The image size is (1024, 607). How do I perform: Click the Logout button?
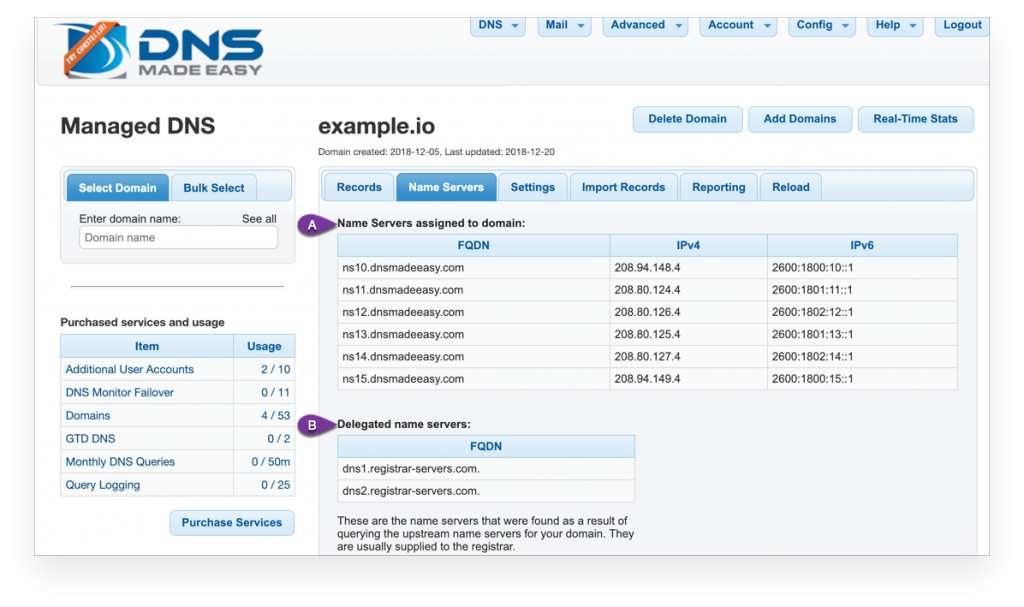click(x=962, y=26)
